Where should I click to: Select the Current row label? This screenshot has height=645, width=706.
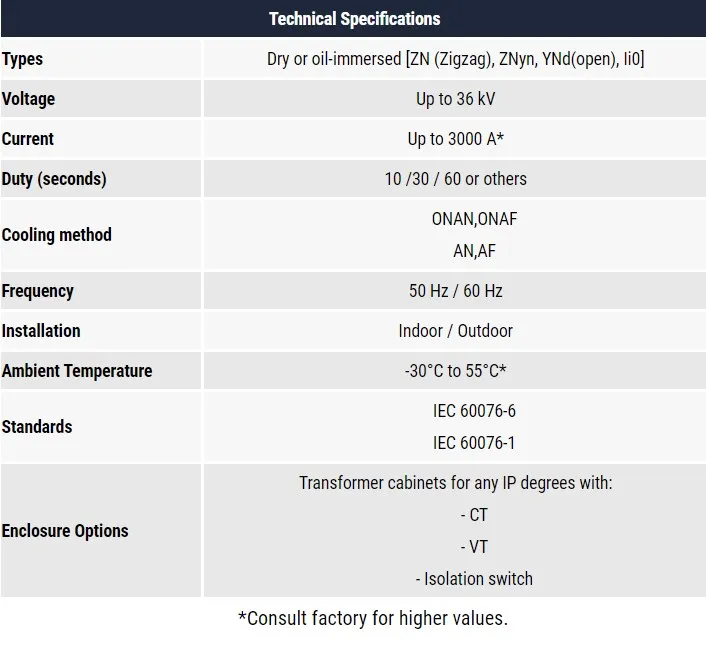click(28, 139)
